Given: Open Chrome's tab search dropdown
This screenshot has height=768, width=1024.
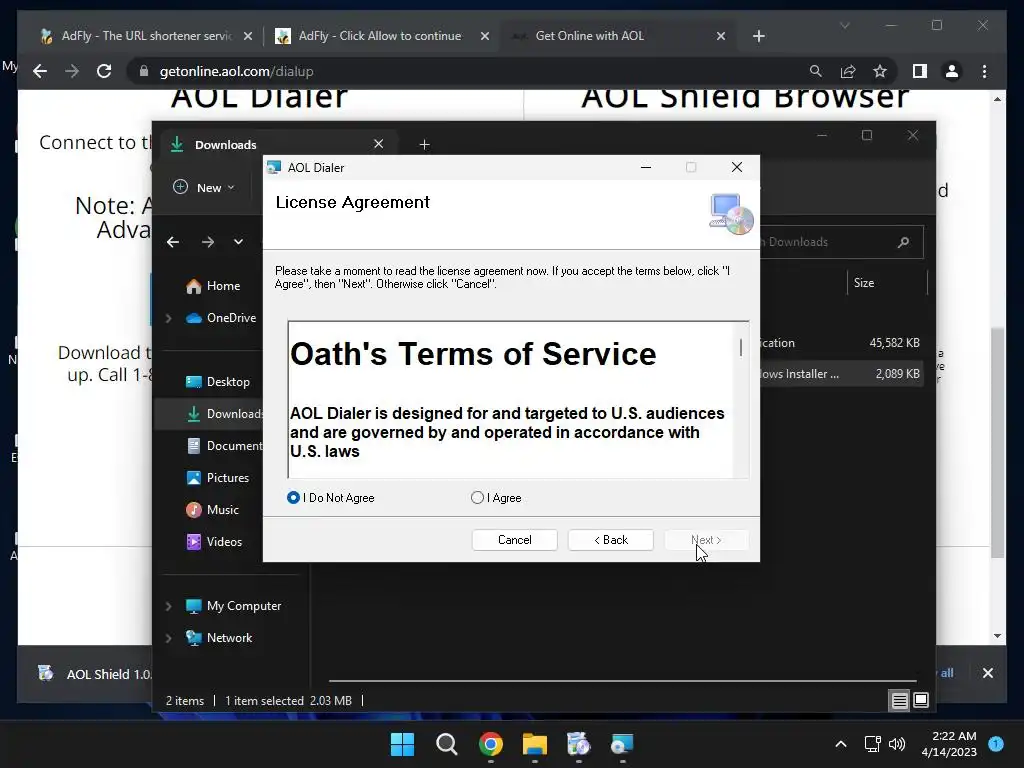Looking at the screenshot, I should [x=844, y=25].
